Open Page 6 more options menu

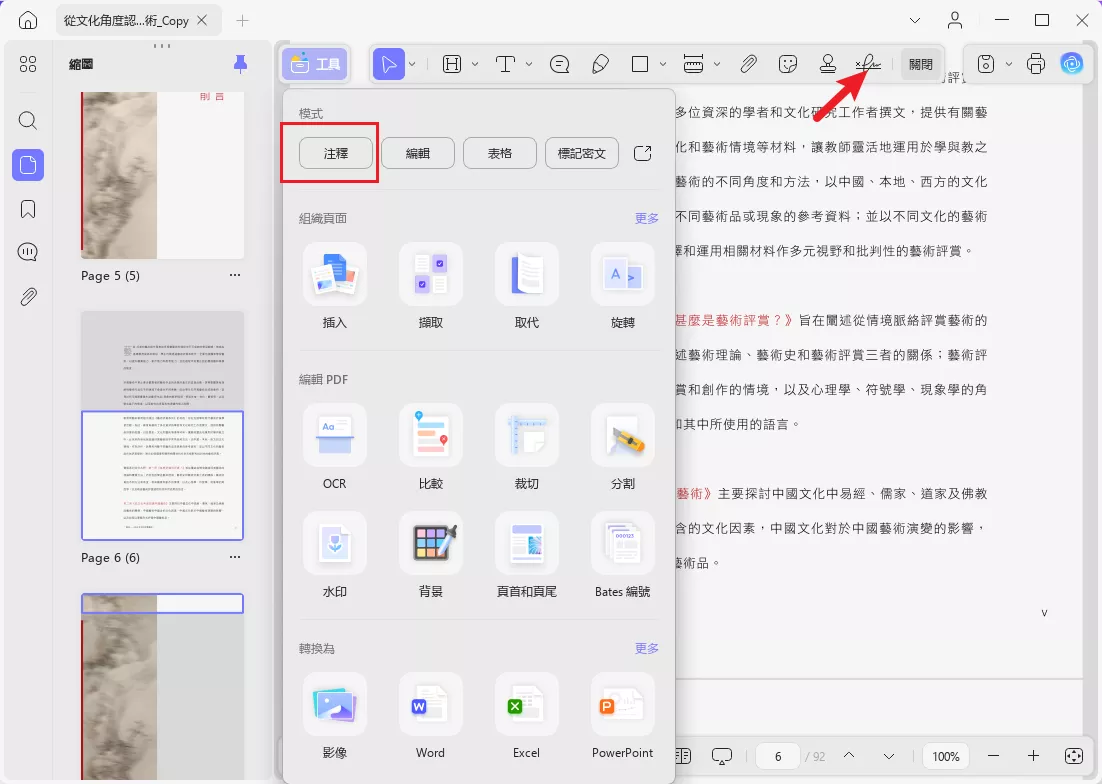(x=235, y=557)
